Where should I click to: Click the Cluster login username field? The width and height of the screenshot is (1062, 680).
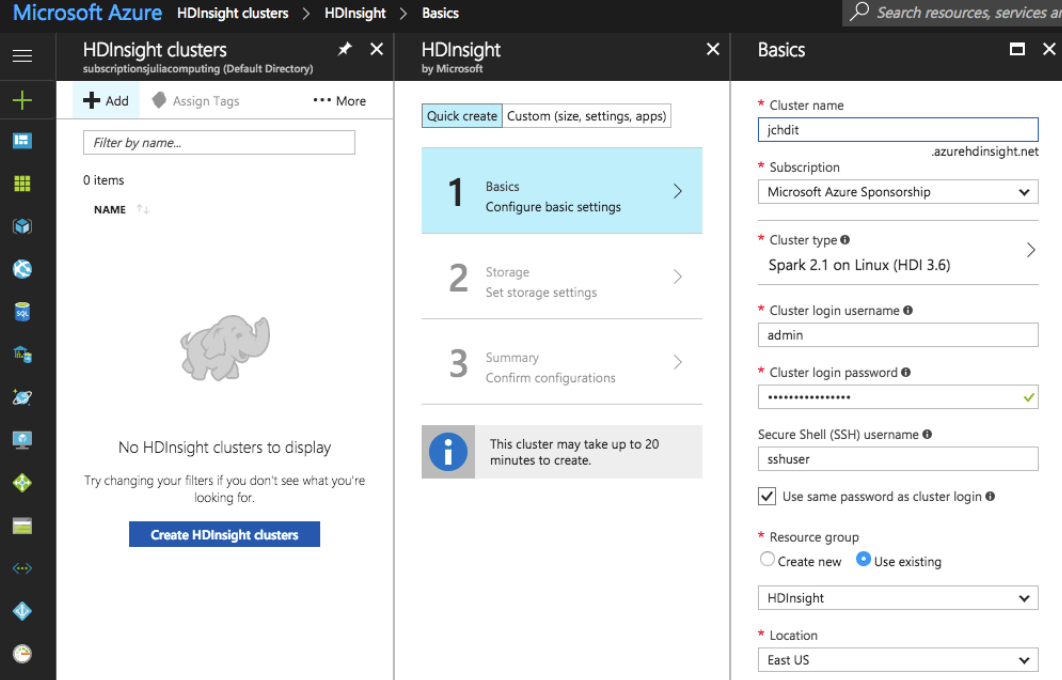pyautogui.click(x=897, y=335)
